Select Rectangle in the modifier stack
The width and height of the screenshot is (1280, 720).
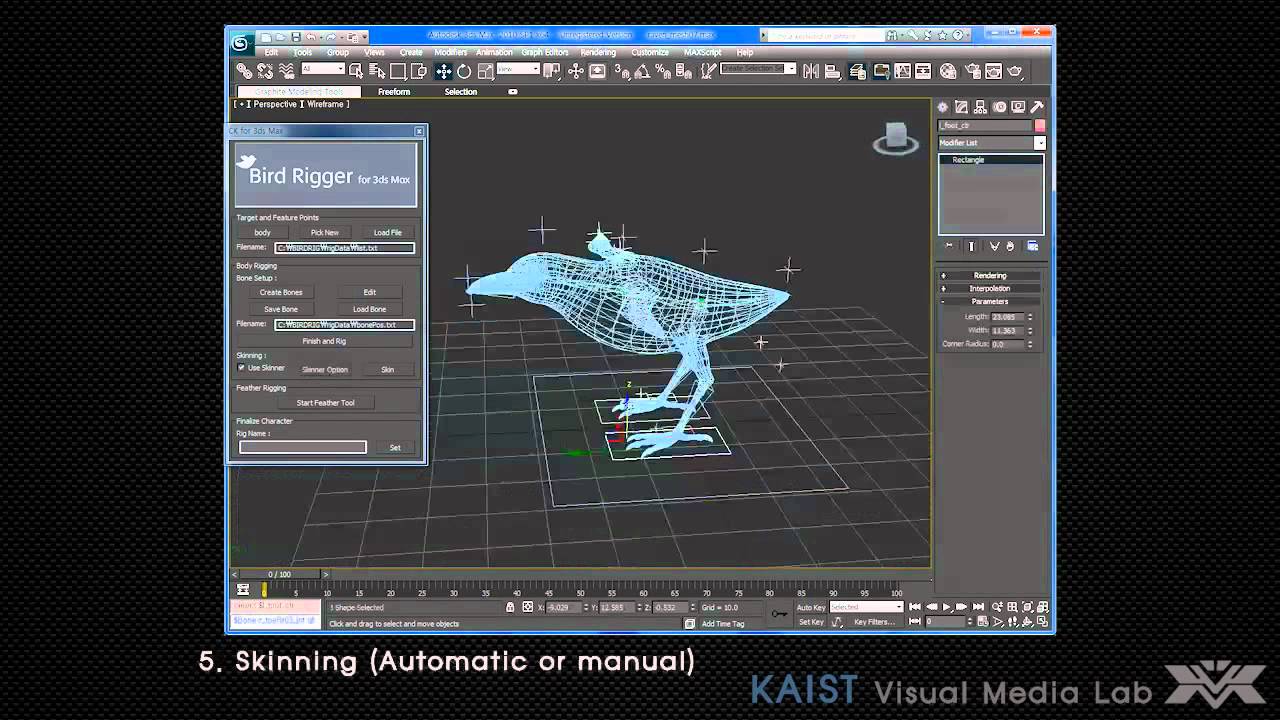[968, 160]
